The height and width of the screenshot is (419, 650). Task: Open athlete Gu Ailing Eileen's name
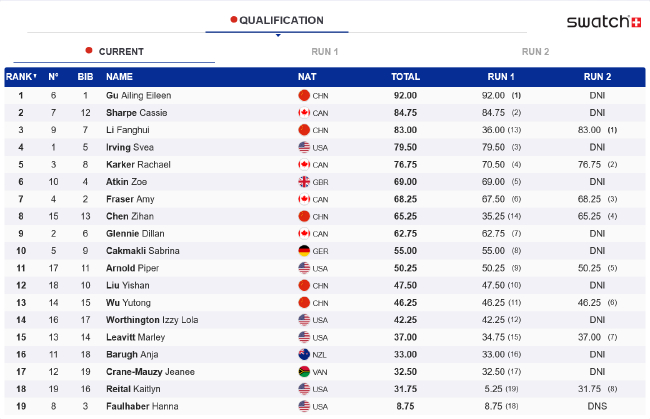pyautogui.click(x=138, y=95)
